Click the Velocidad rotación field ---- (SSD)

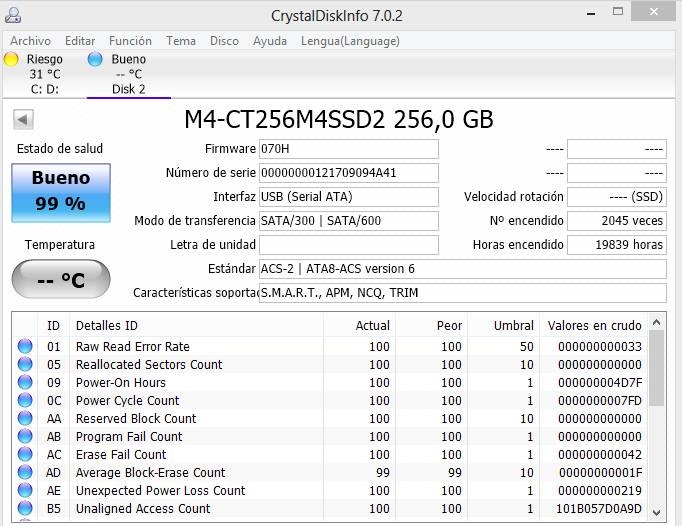click(617, 197)
